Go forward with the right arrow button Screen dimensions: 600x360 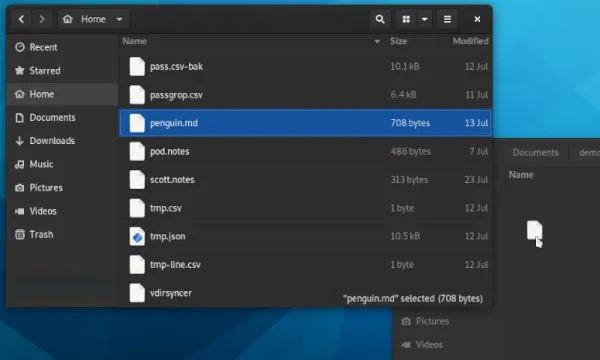point(42,19)
